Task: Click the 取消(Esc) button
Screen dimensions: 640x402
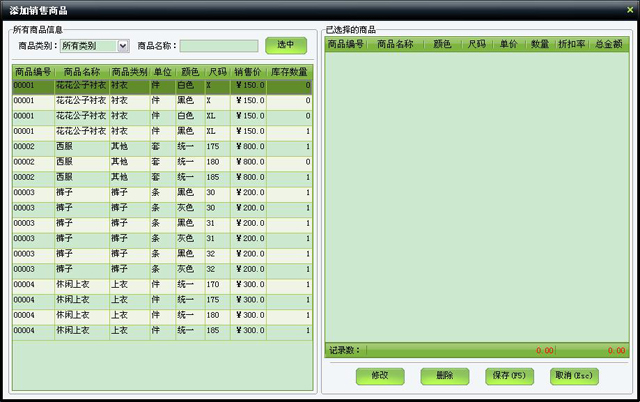Action: coord(574,376)
